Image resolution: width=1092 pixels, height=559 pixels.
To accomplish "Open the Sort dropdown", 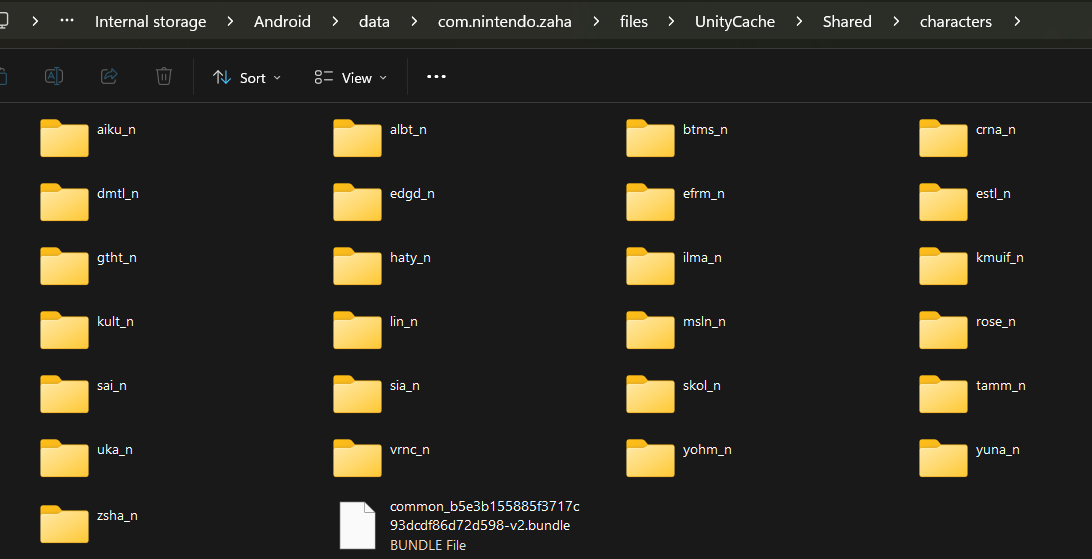I will [x=247, y=77].
